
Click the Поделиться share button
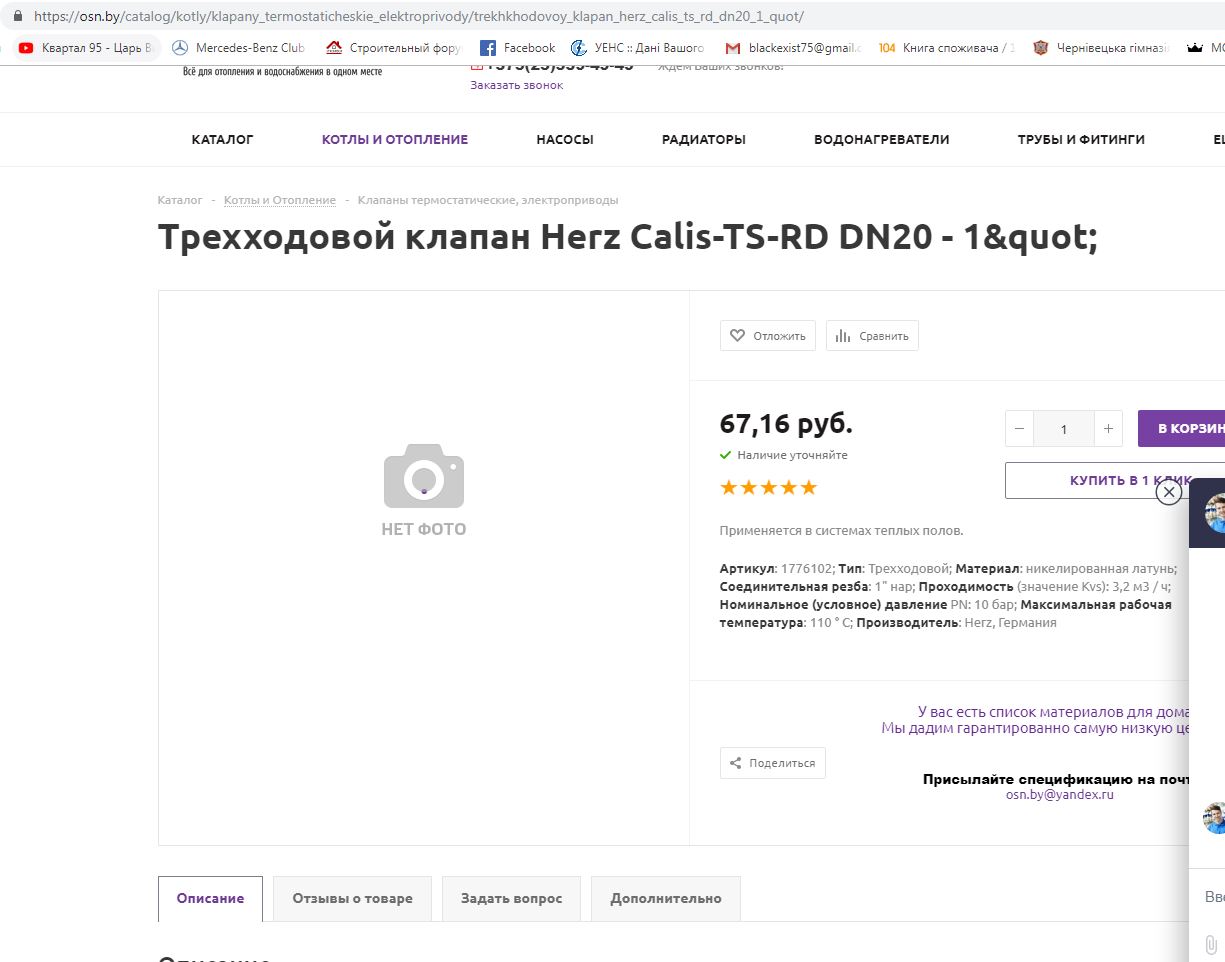(x=773, y=763)
